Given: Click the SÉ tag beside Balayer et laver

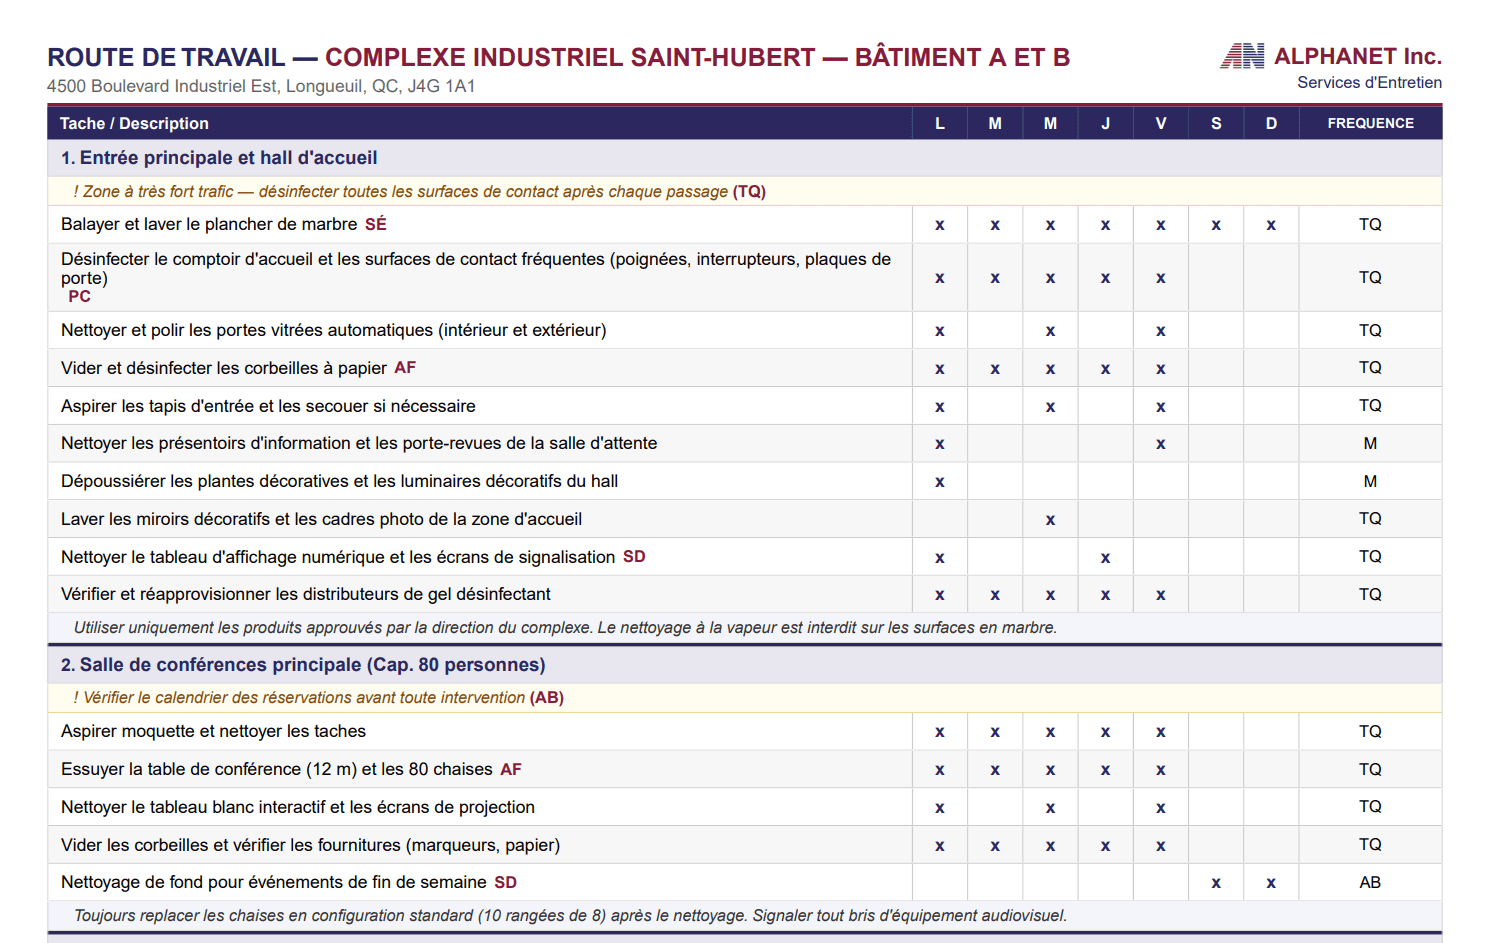Looking at the screenshot, I should tap(375, 224).
